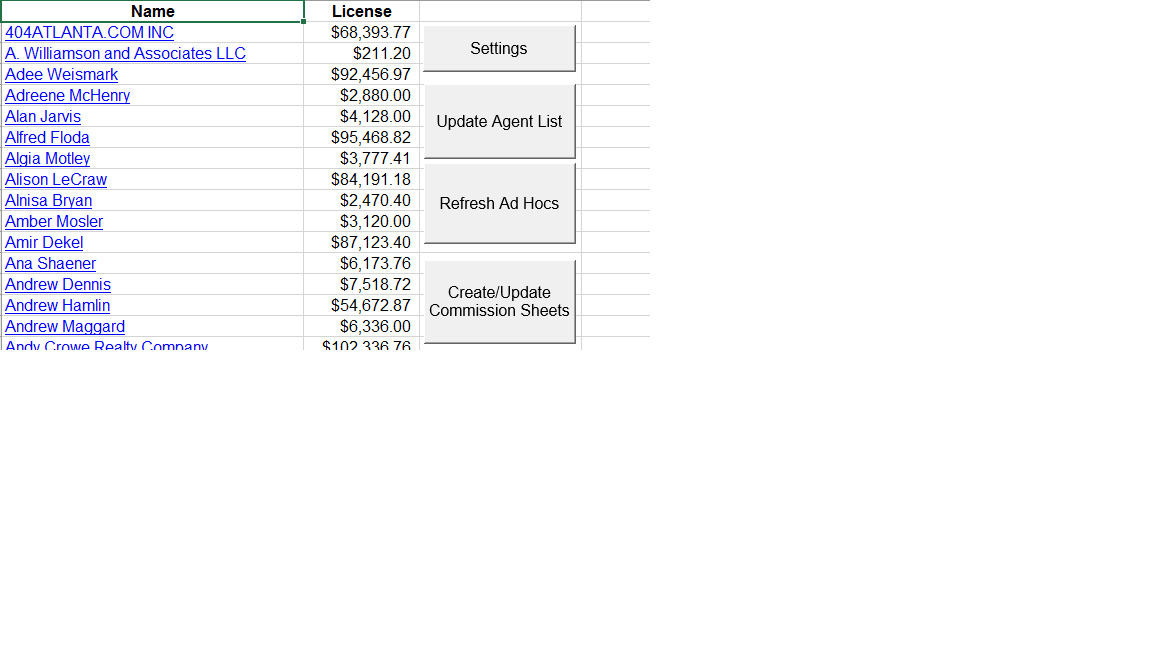Click the Refresh Ad Hocs button
1152x648 pixels.
tap(499, 203)
